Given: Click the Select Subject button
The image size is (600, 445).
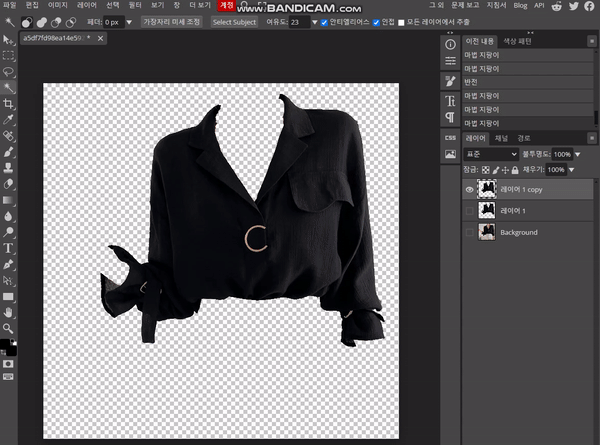Looking at the screenshot, I should click(x=234, y=22).
